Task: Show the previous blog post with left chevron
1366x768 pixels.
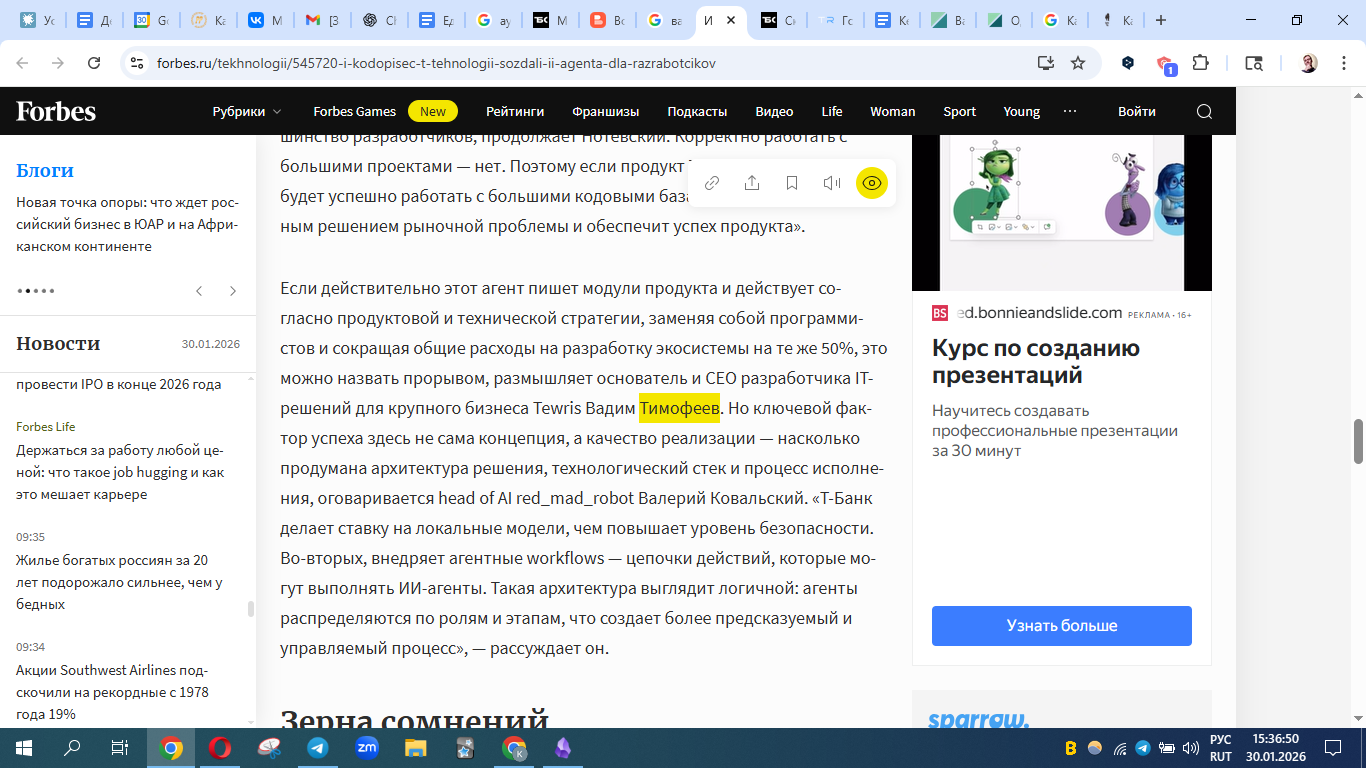Action: point(199,291)
